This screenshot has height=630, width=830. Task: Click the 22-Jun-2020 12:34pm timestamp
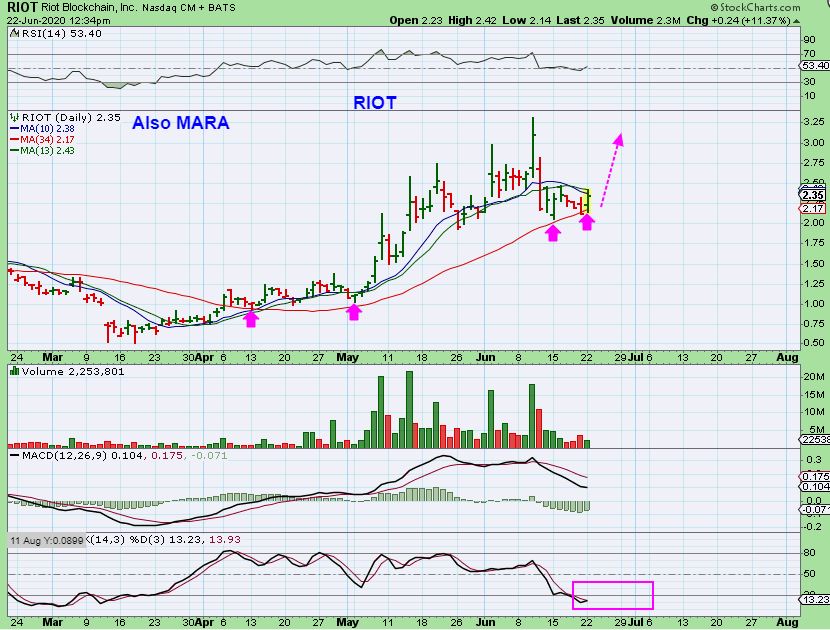pyautogui.click(x=59, y=21)
